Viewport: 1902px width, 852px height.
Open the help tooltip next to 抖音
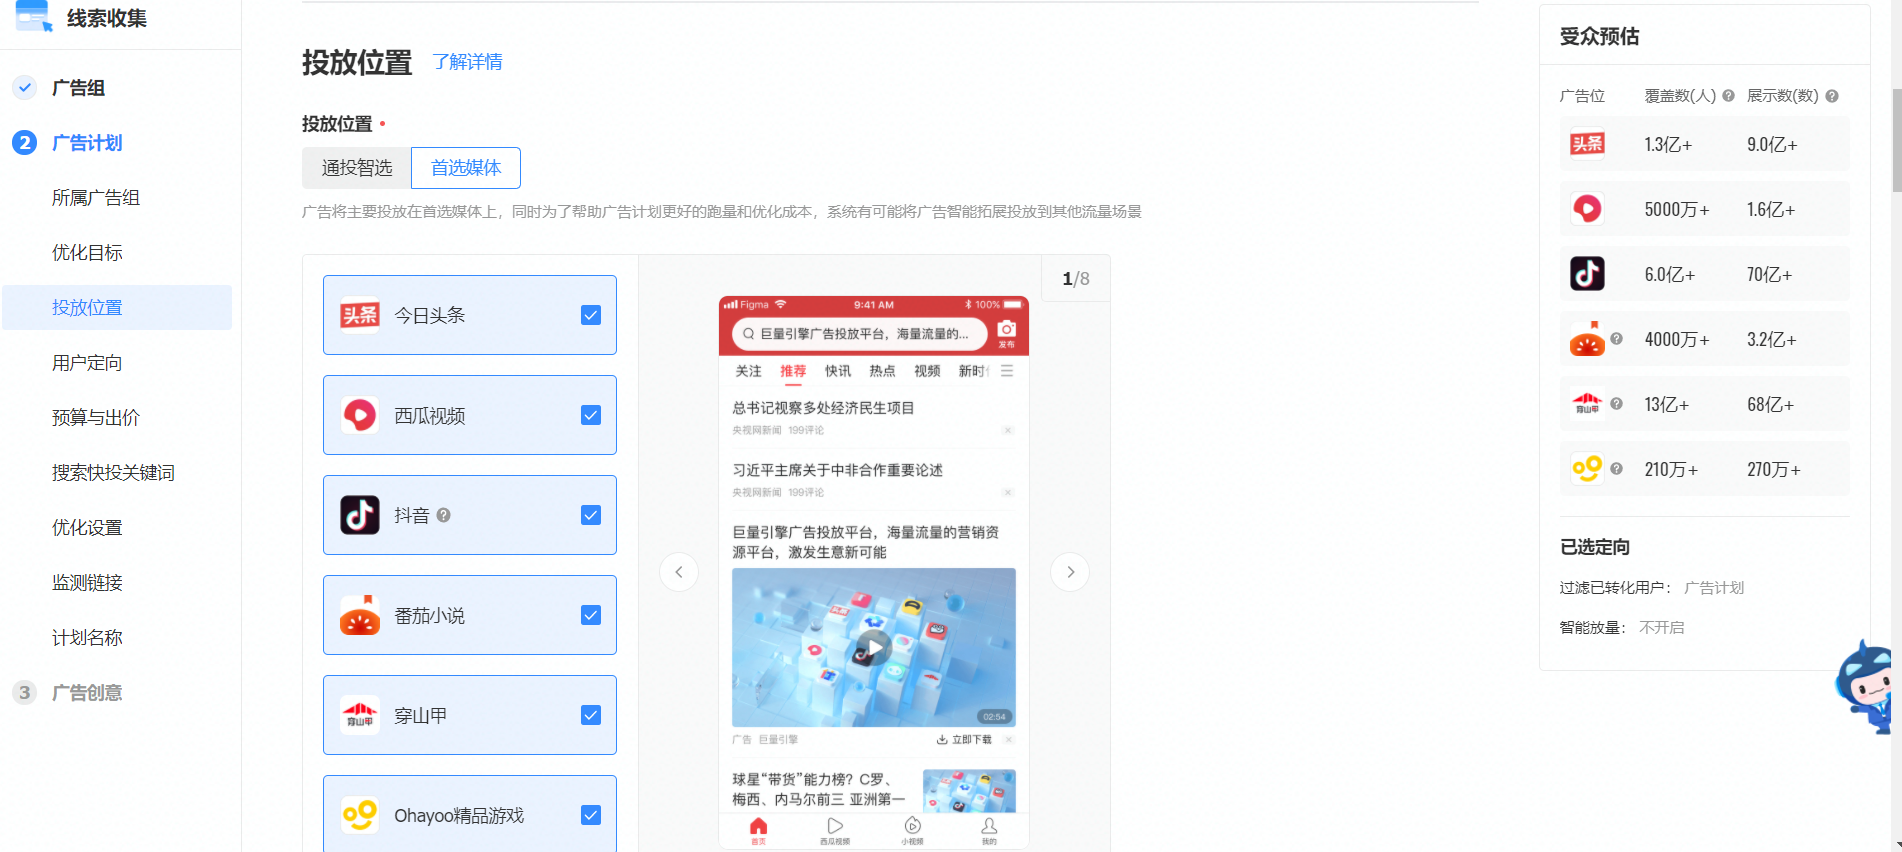click(x=444, y=515)
